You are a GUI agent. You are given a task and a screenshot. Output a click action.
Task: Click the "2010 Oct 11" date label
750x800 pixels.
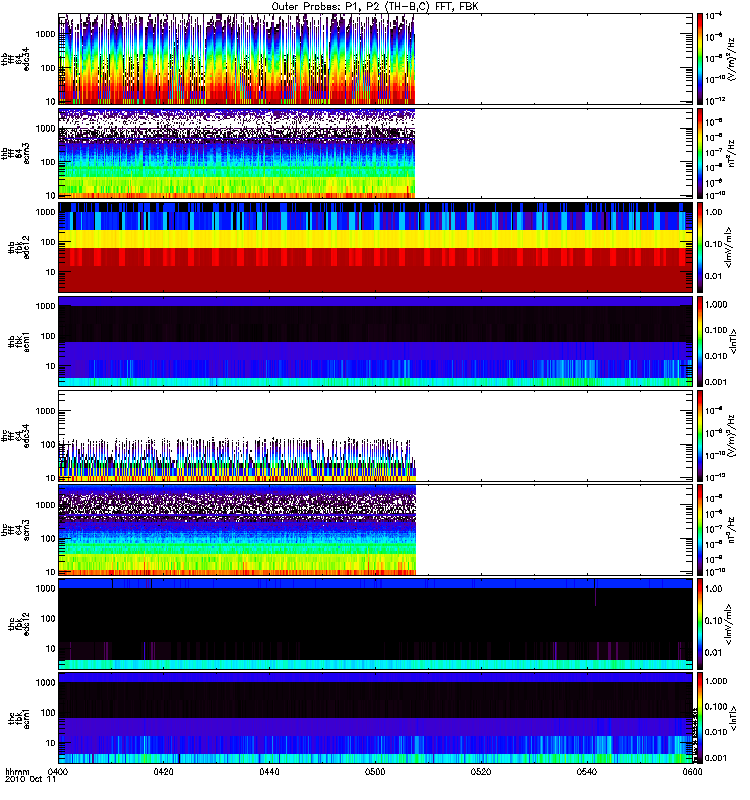click(x=31, y=780)
